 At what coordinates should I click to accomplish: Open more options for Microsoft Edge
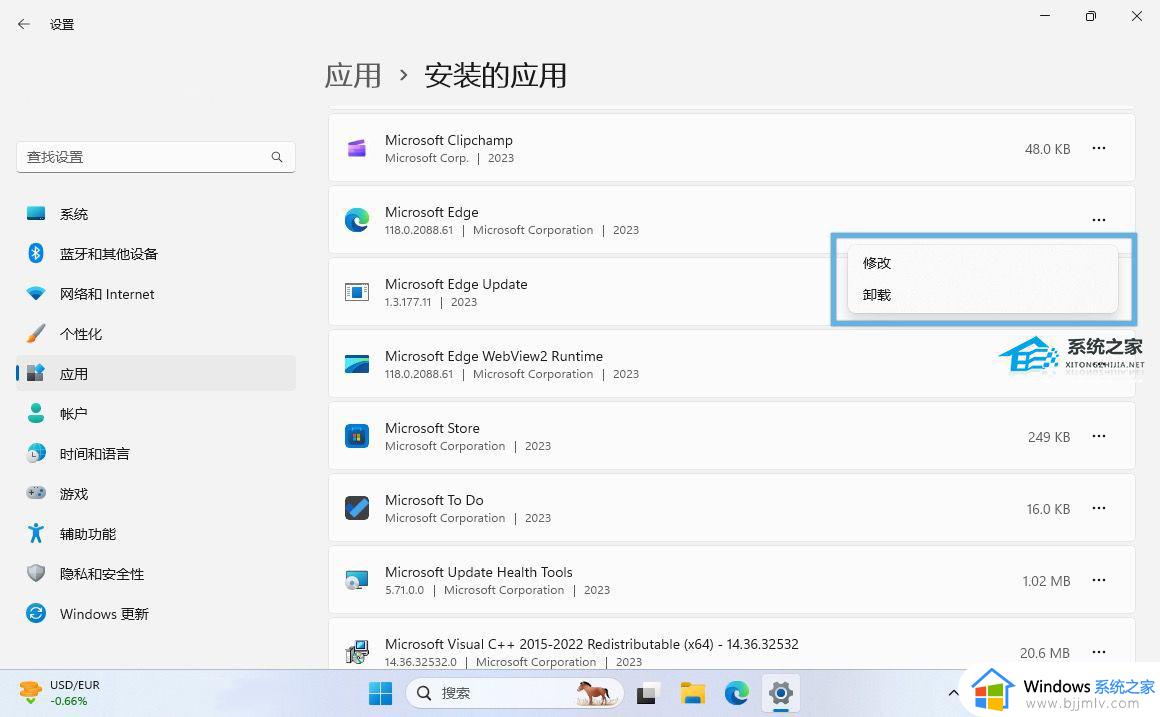tap(1099, 220)
